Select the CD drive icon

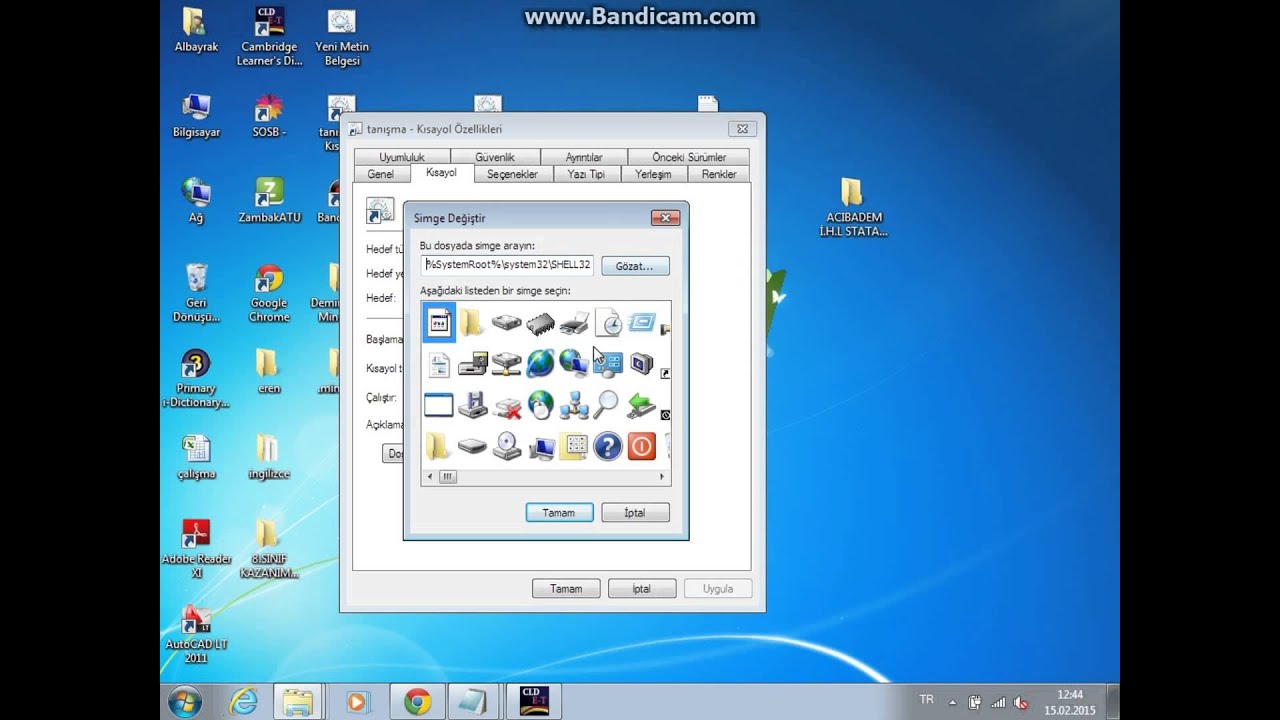[506, 446]
